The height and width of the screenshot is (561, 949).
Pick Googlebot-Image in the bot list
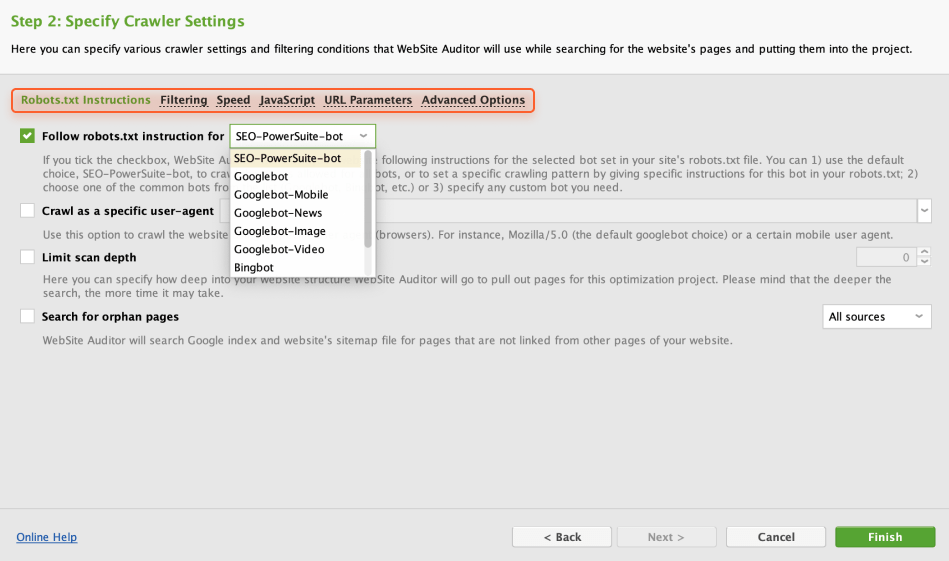(x=297, y=231)
